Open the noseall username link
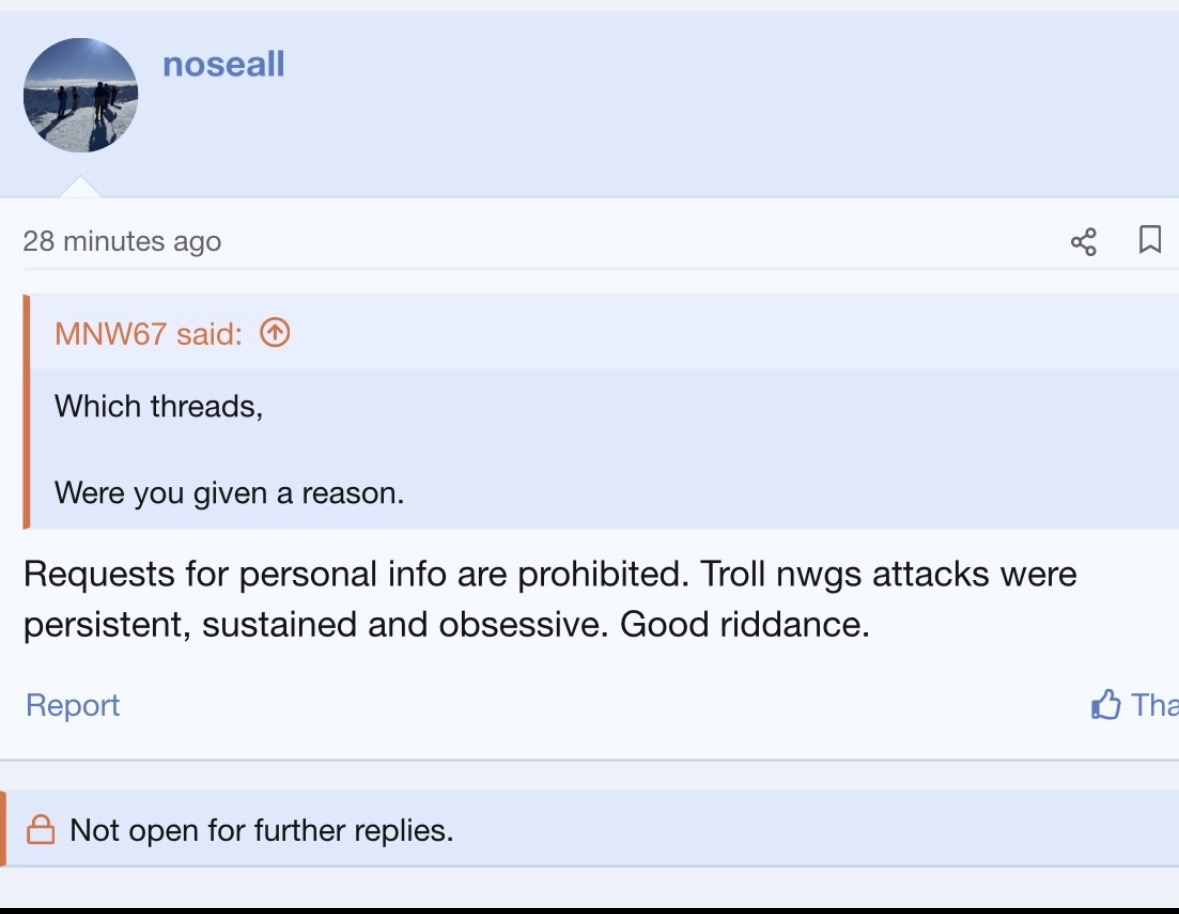This screenshot has height=914, width=1179. [223, 65]
